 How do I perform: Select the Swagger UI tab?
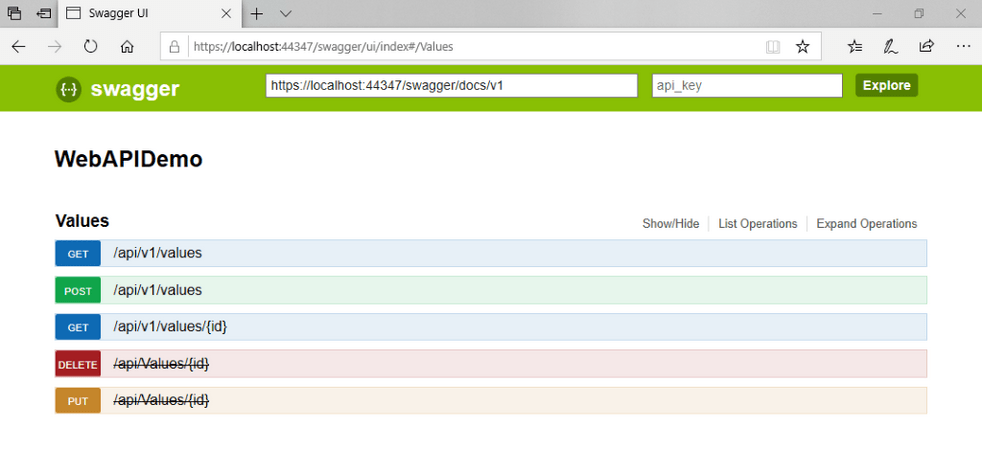coord(140,14)
